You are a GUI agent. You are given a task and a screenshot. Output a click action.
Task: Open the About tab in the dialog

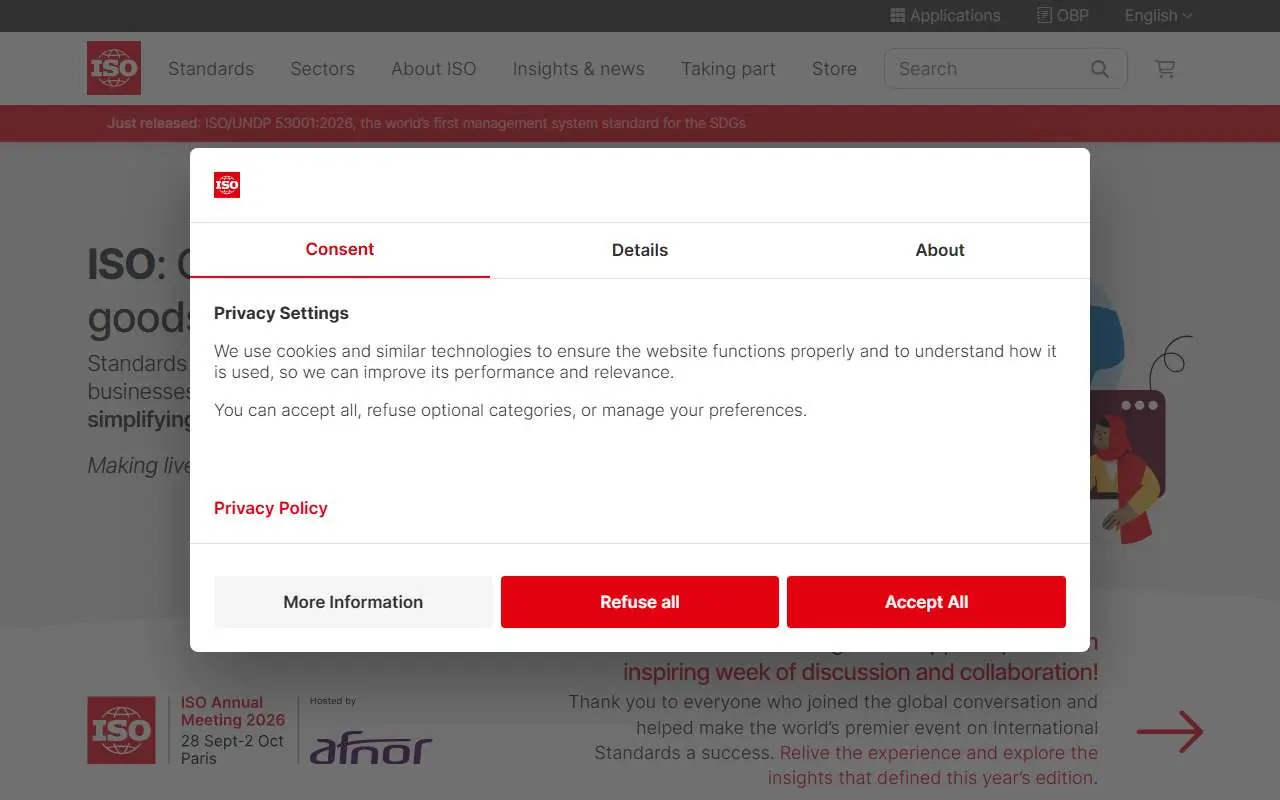pyautogui.click(x=940, y=250)
